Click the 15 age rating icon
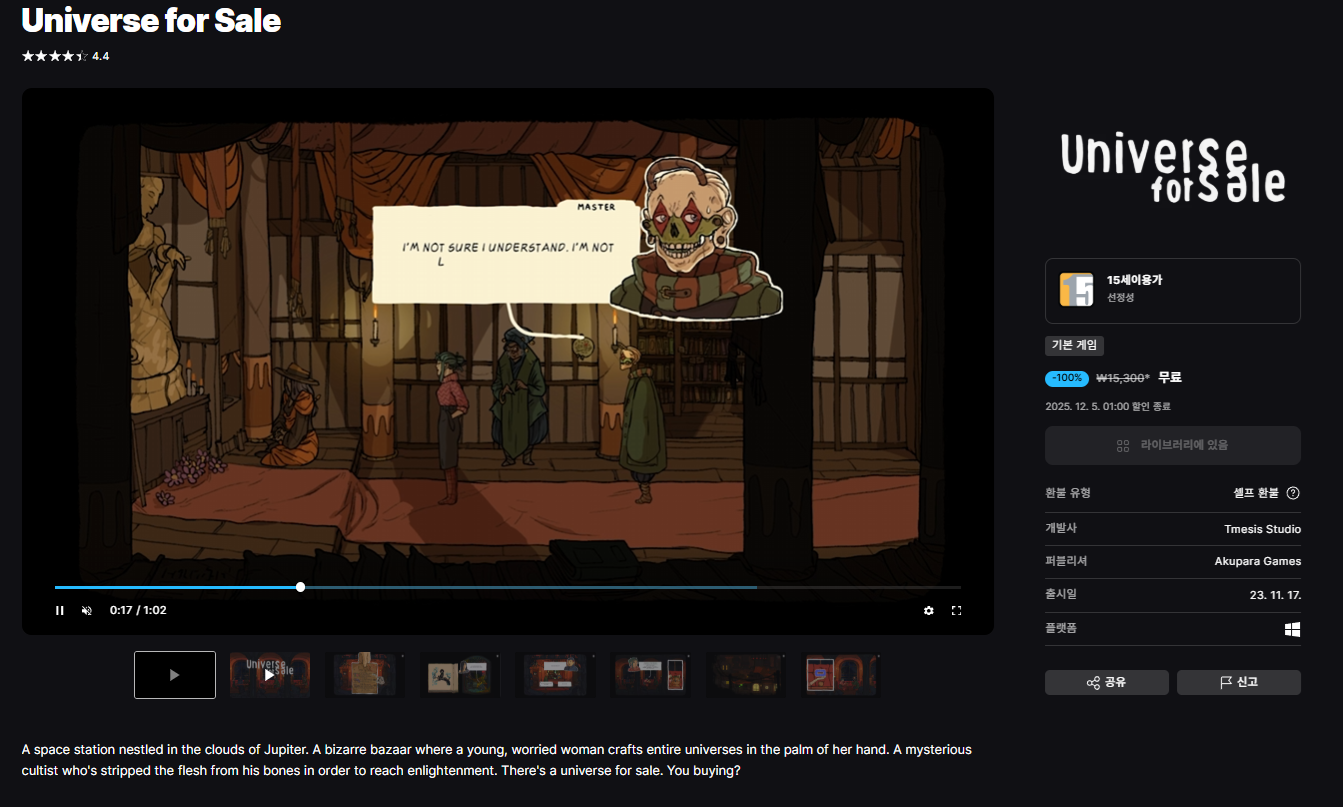Screen dimensions: 1343x807 point(1076,289)
